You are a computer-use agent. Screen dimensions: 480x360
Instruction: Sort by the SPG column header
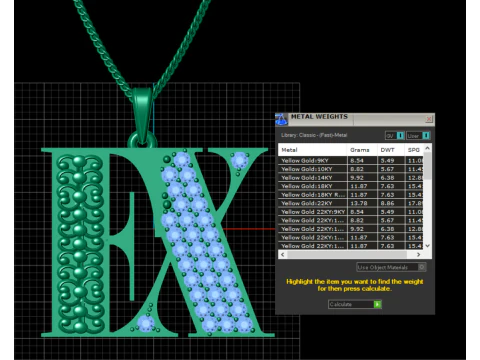pyautogui.click(x=414, y=150)
